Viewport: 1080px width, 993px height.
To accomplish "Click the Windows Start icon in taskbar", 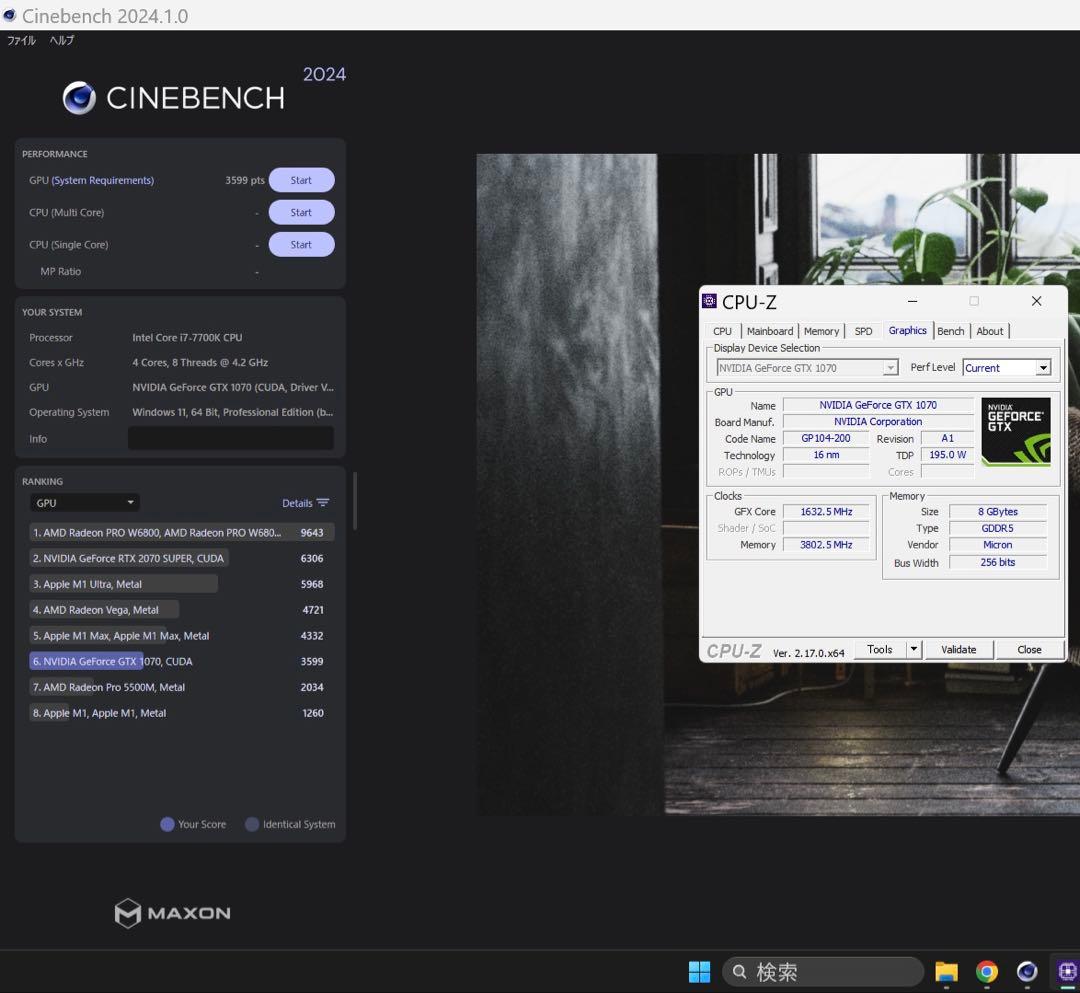I will 699,971.
